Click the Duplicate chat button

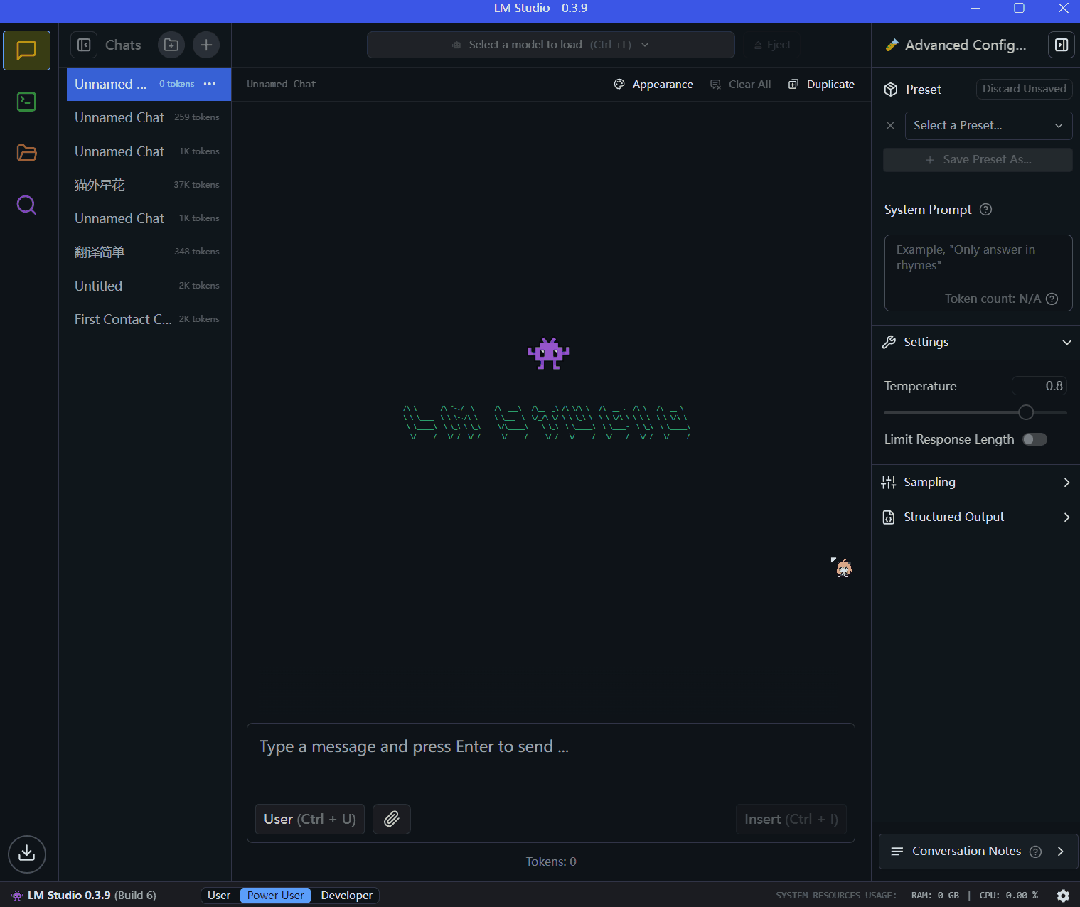(821, 84)
